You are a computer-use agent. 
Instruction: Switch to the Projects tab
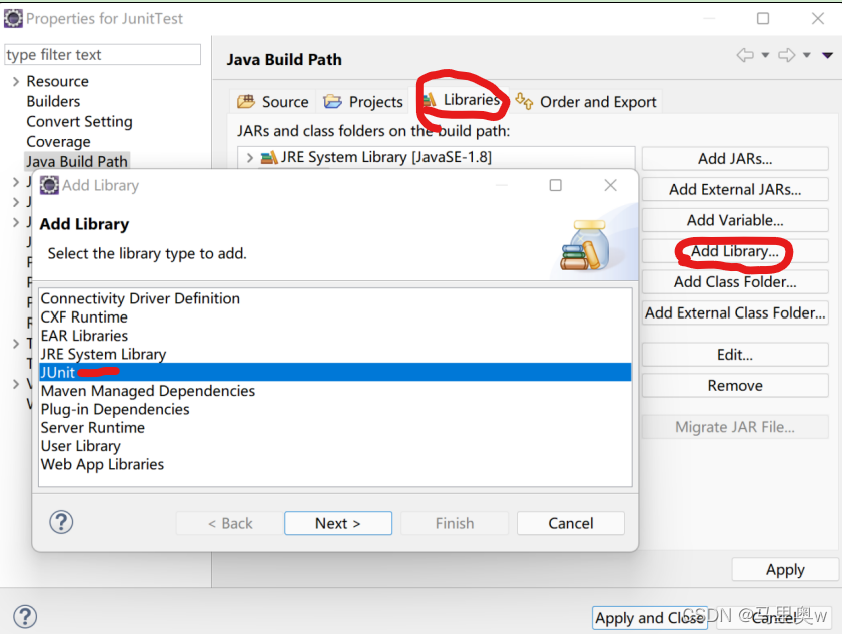coord(363,101)
